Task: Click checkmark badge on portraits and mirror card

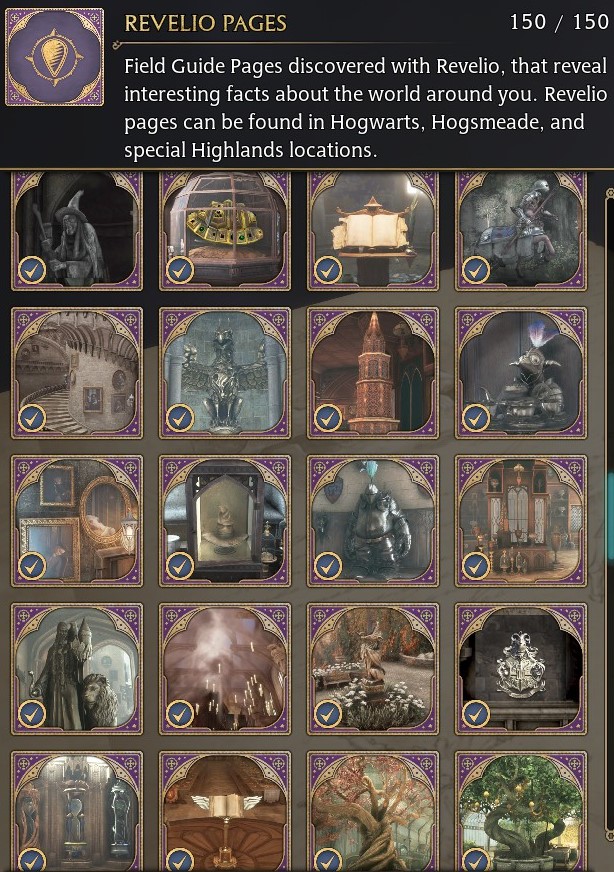Action: coord(32,566)
